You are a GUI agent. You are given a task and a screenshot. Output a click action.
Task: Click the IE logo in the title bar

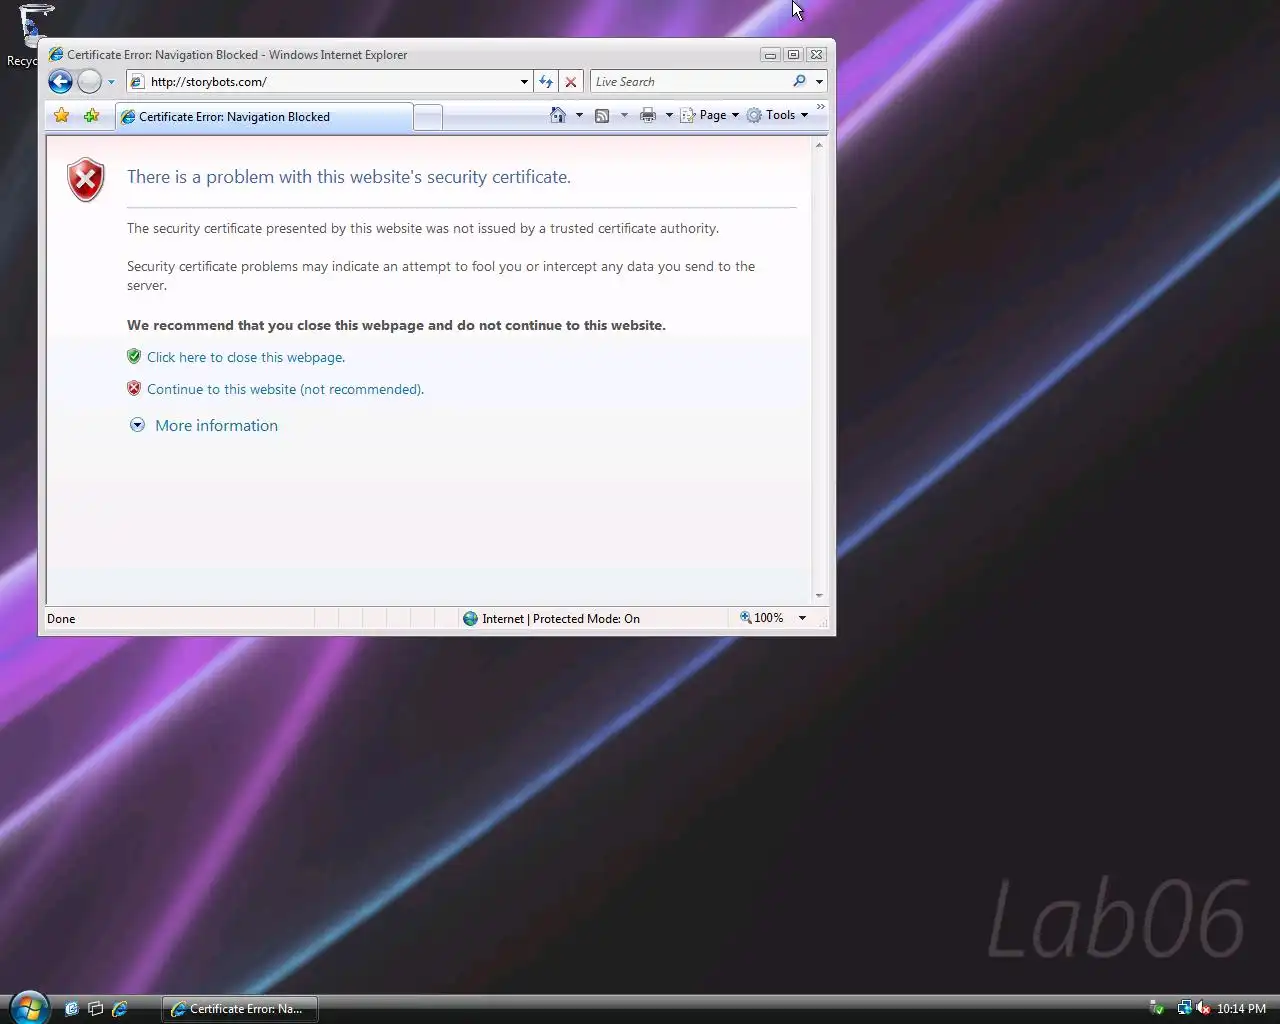click(56, 54)
